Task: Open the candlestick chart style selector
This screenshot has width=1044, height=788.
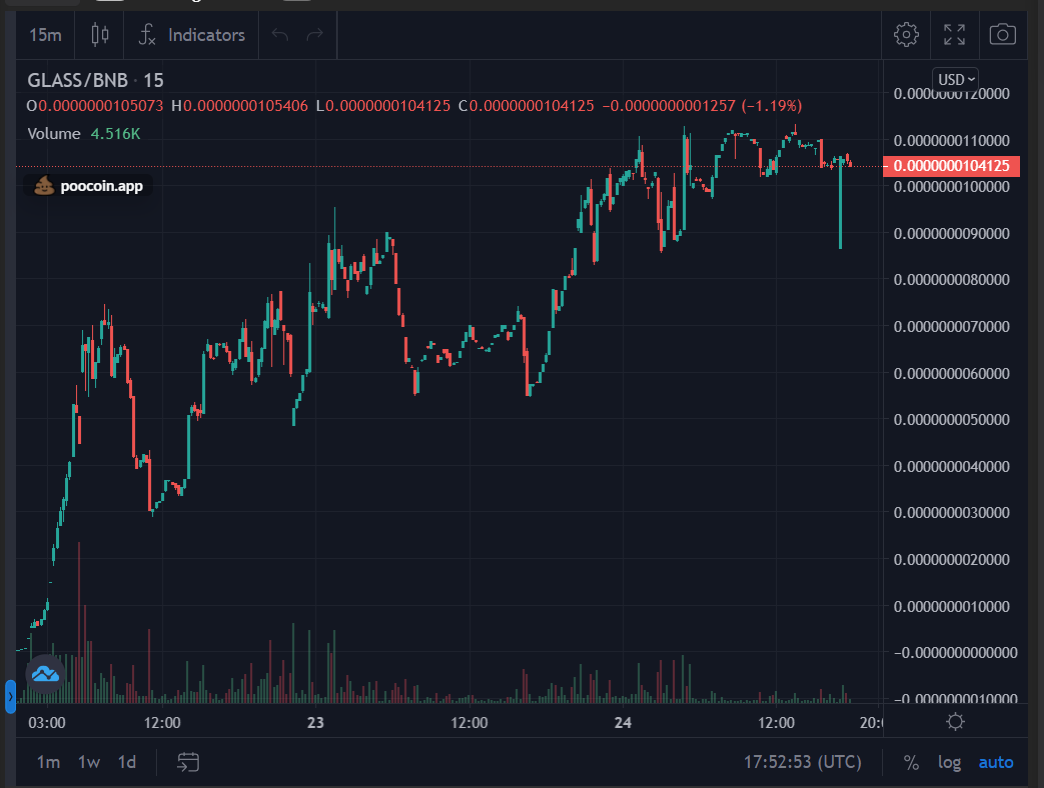Action: click(x=100, y=35)
